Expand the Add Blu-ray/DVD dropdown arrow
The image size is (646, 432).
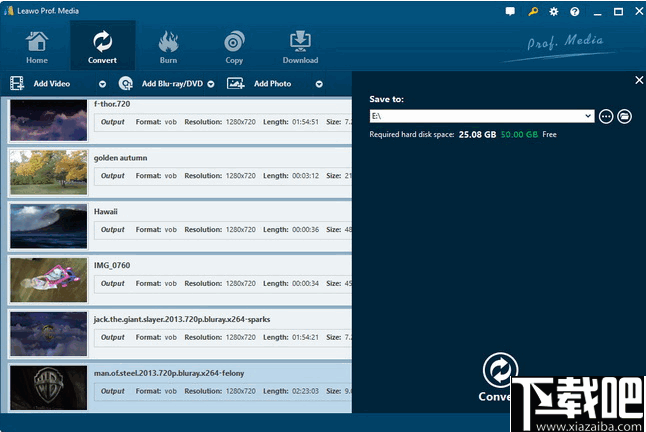coord(211,84)
